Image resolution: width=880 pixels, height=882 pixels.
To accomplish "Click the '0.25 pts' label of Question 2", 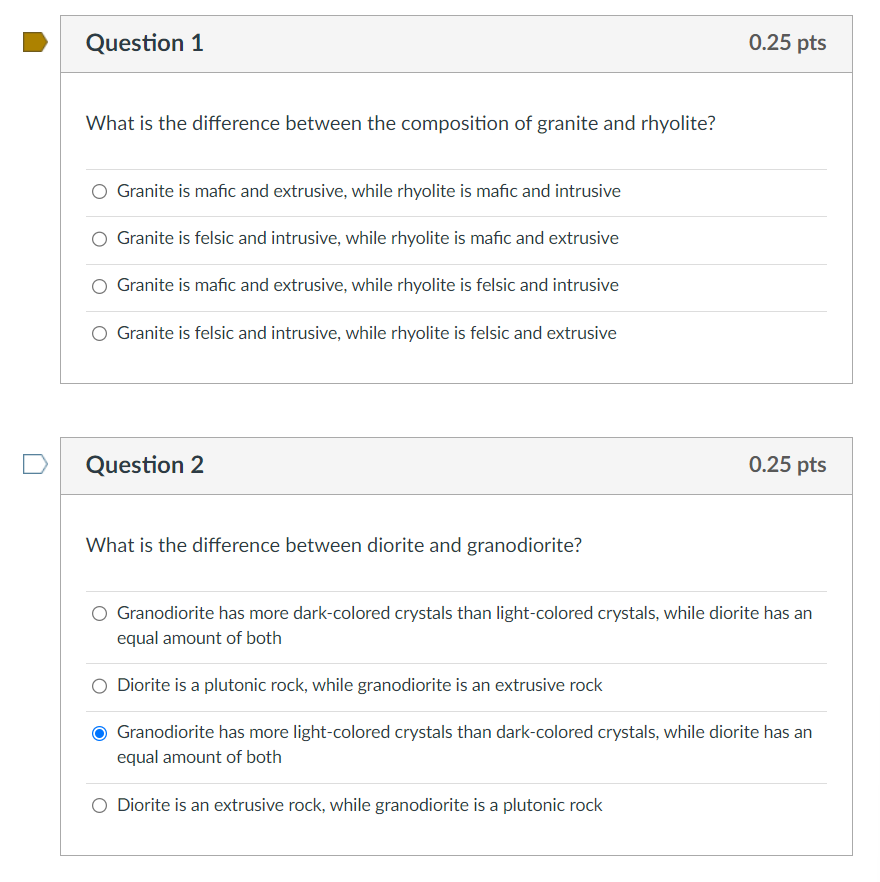I will click(787, 465).
